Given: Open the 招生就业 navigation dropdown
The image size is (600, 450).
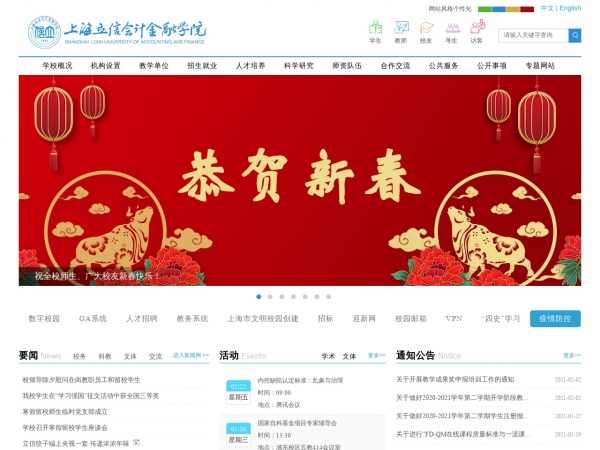Looking at the screenshot, I should [x=202, y=65].
